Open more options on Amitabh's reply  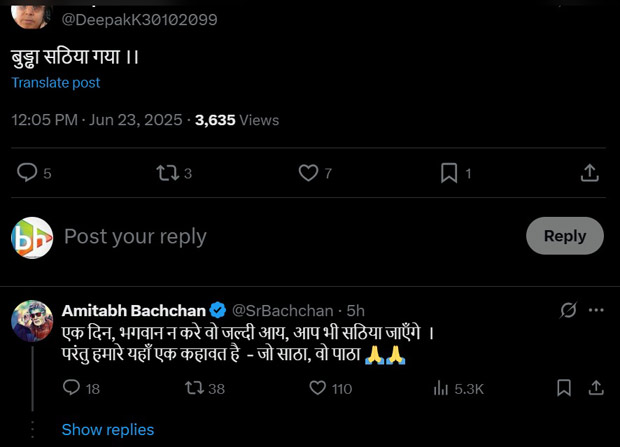[x=596, y=310]
